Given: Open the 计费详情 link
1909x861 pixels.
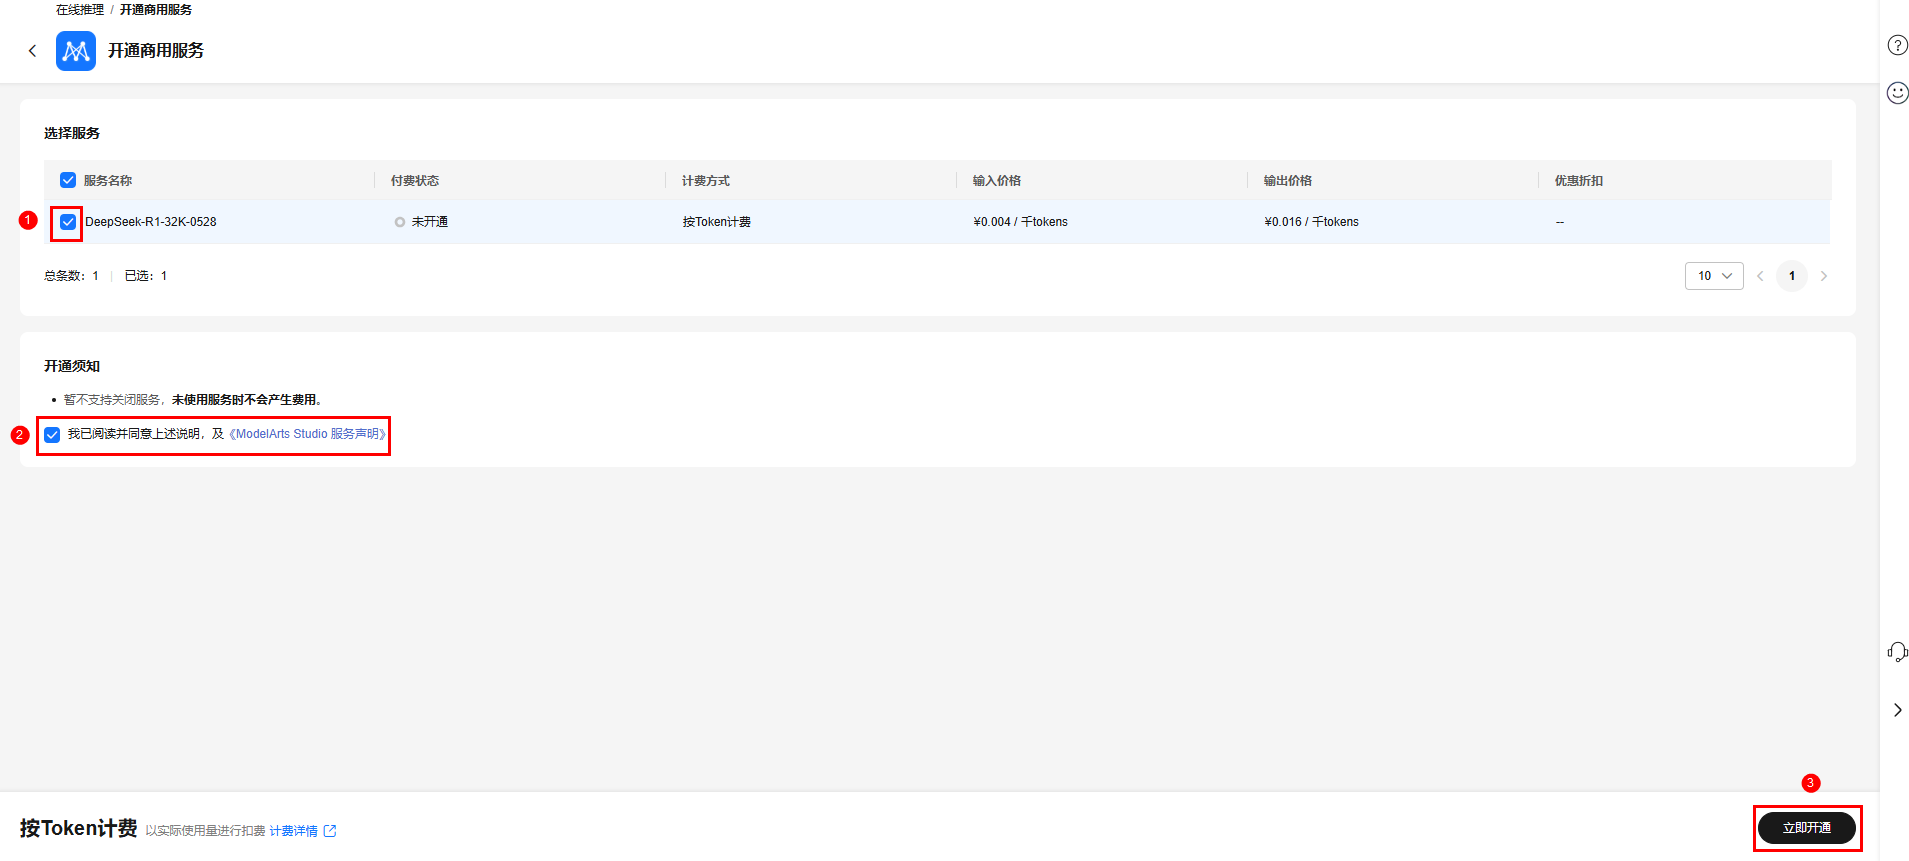Looking at the screenshot, I should tap(293, 831).
